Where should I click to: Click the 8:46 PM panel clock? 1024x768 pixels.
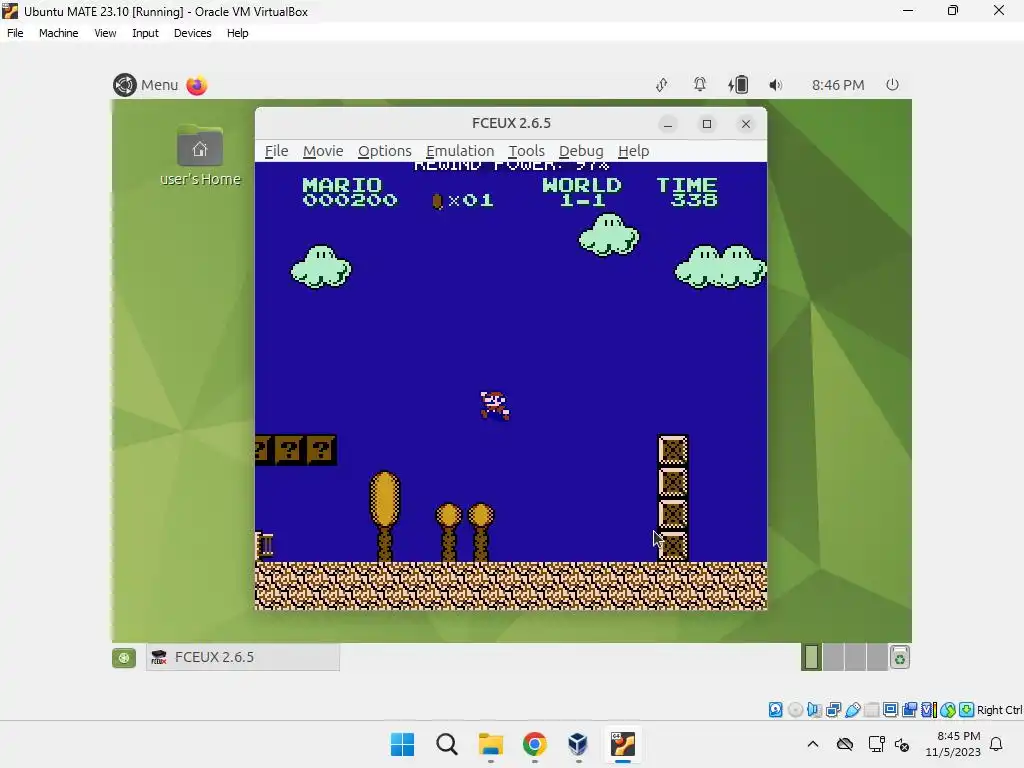(x=838, y=85)
